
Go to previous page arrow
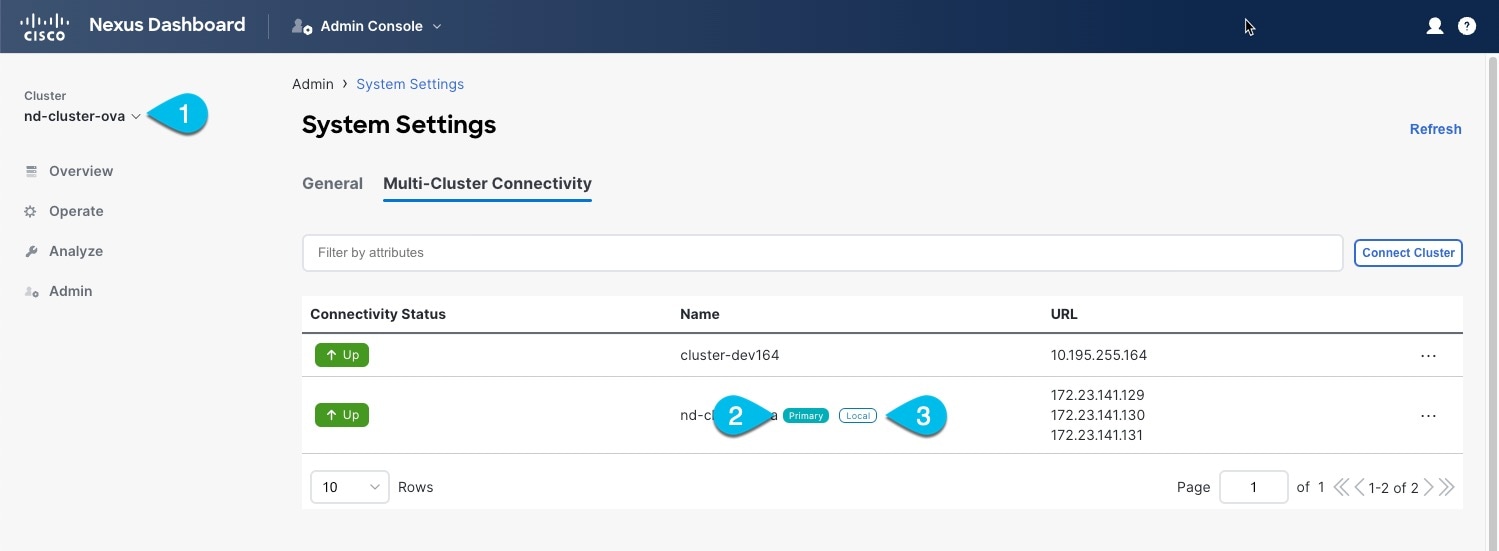pyautogui.click(x=1359, y=488)
